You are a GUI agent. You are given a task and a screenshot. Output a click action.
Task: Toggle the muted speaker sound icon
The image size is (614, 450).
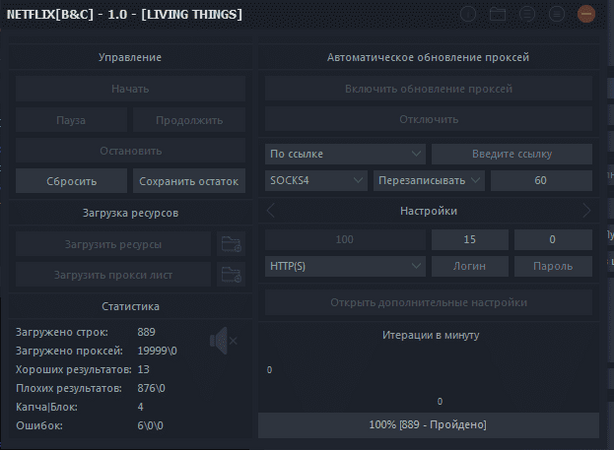pos(223,341)
